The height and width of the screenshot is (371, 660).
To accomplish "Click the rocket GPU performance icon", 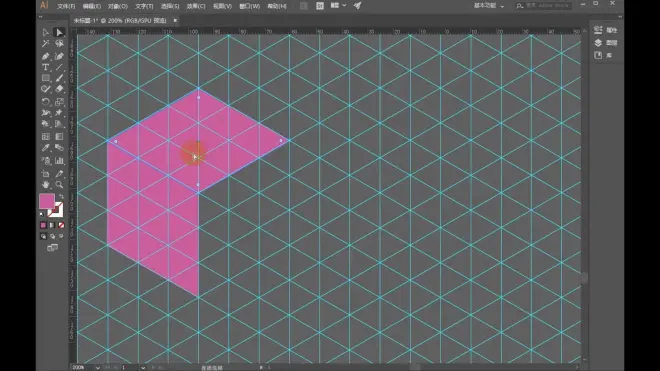I will 357,6.
